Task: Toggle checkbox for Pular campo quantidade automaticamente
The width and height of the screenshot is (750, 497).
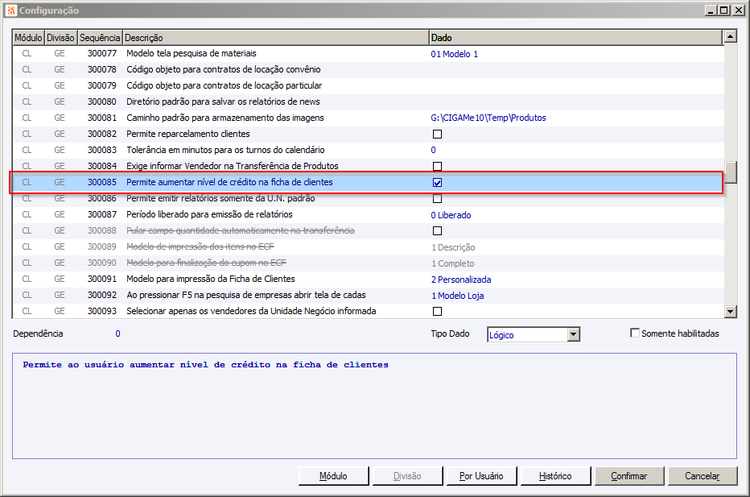Action: (437, 231)
